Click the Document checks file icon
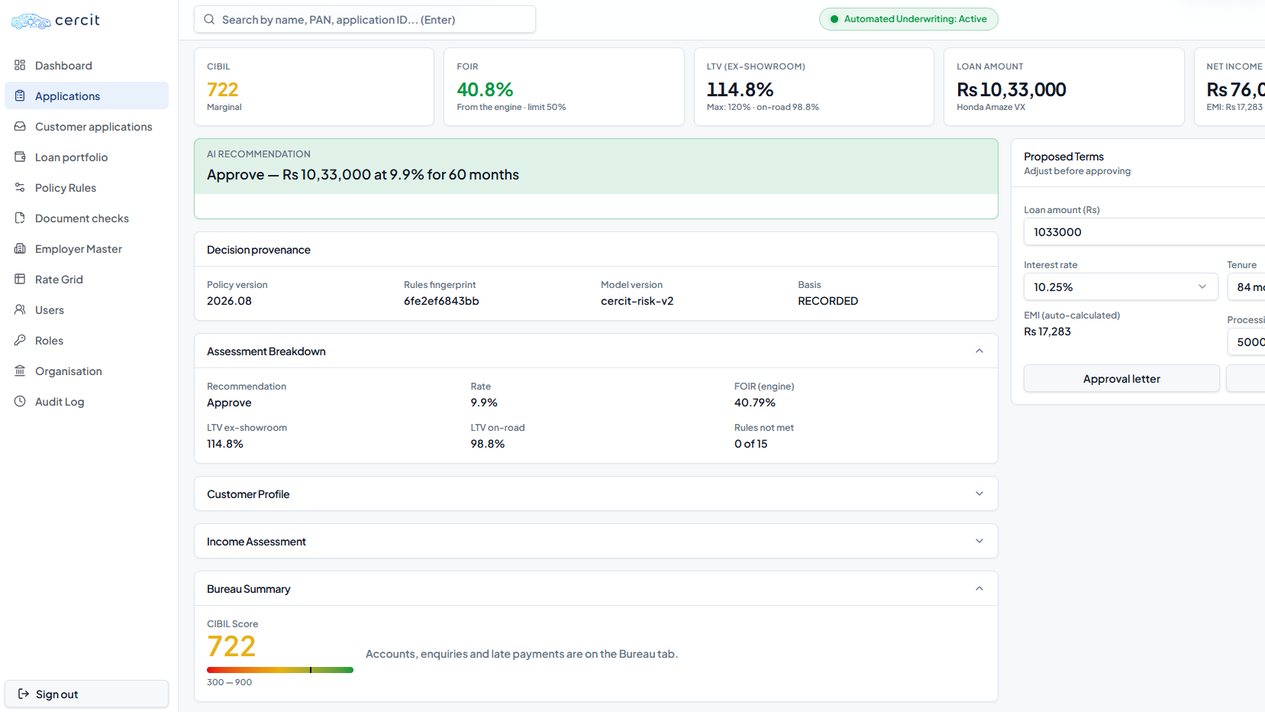The image size is (1265, 712). pyautogui.click(x=20, y=218)
